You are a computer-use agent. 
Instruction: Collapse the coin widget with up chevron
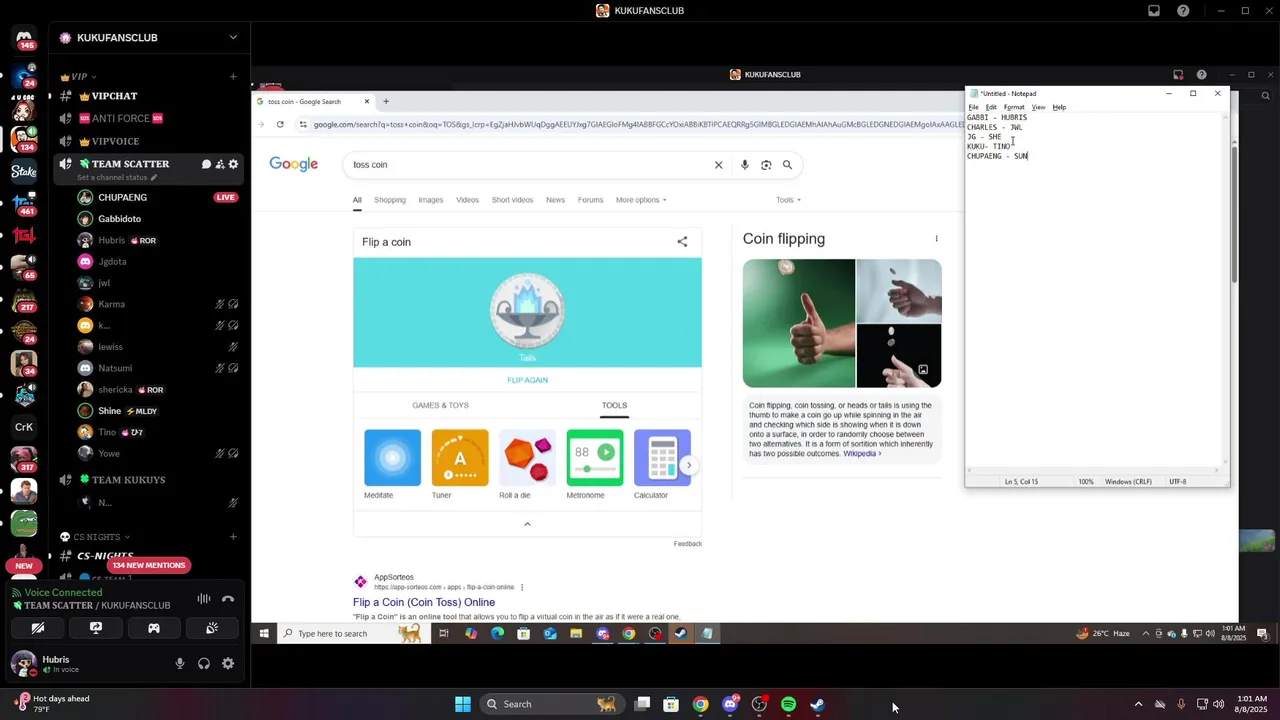coord(527,524)
